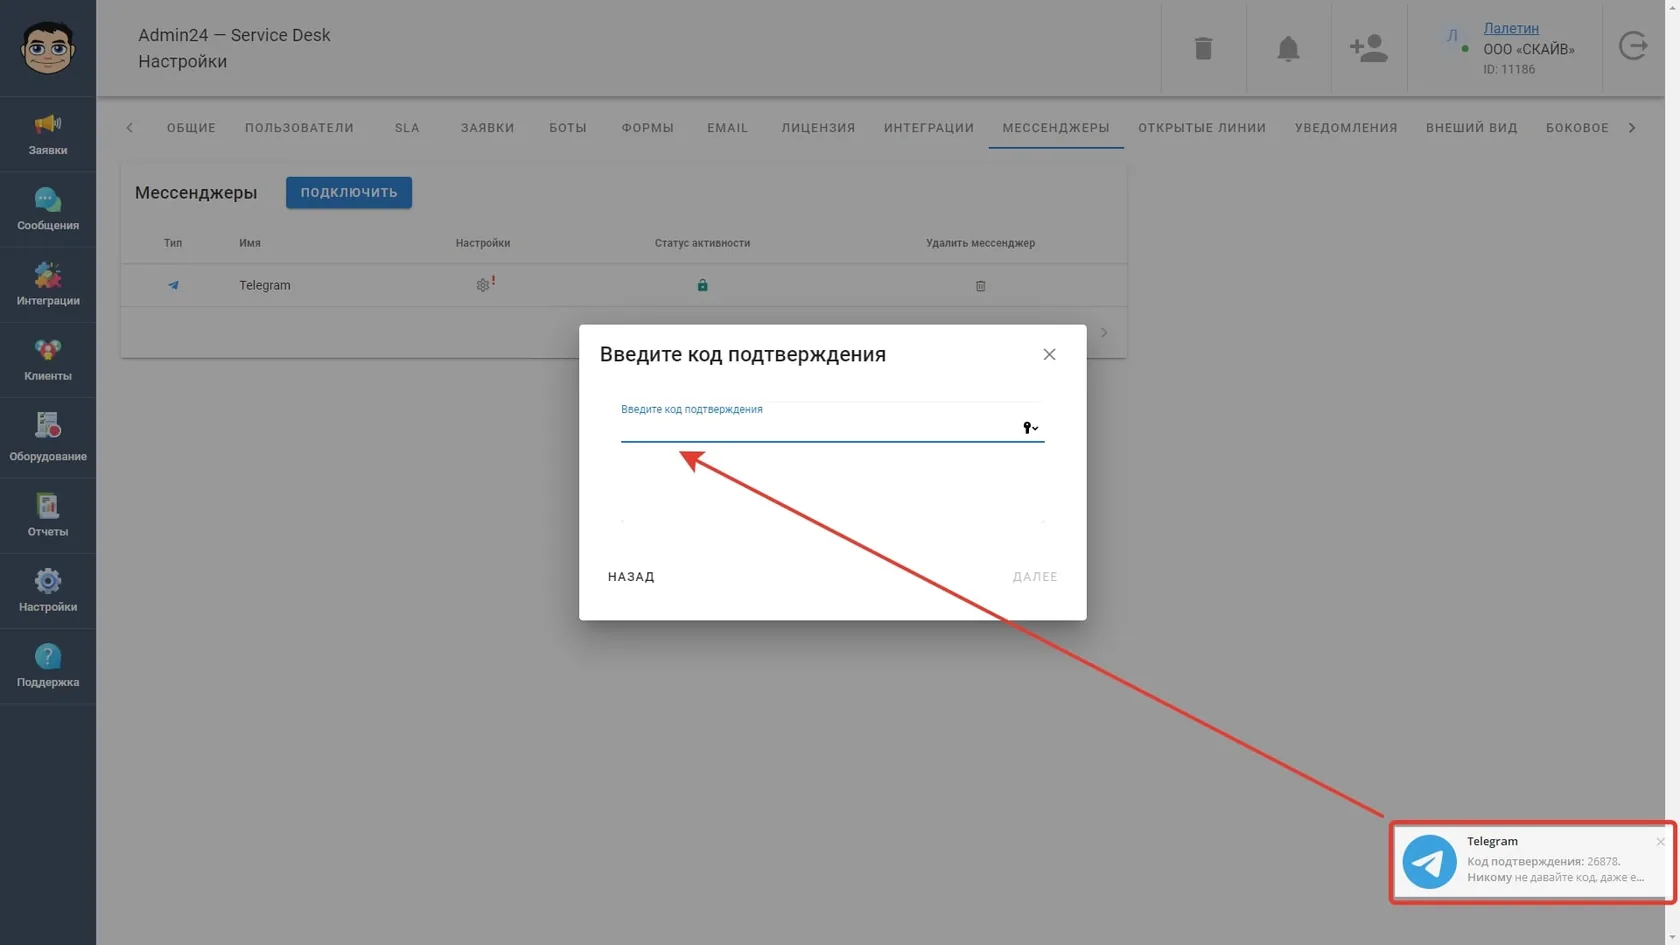
Task: Open notifications bell
Action: point(1288,48)
